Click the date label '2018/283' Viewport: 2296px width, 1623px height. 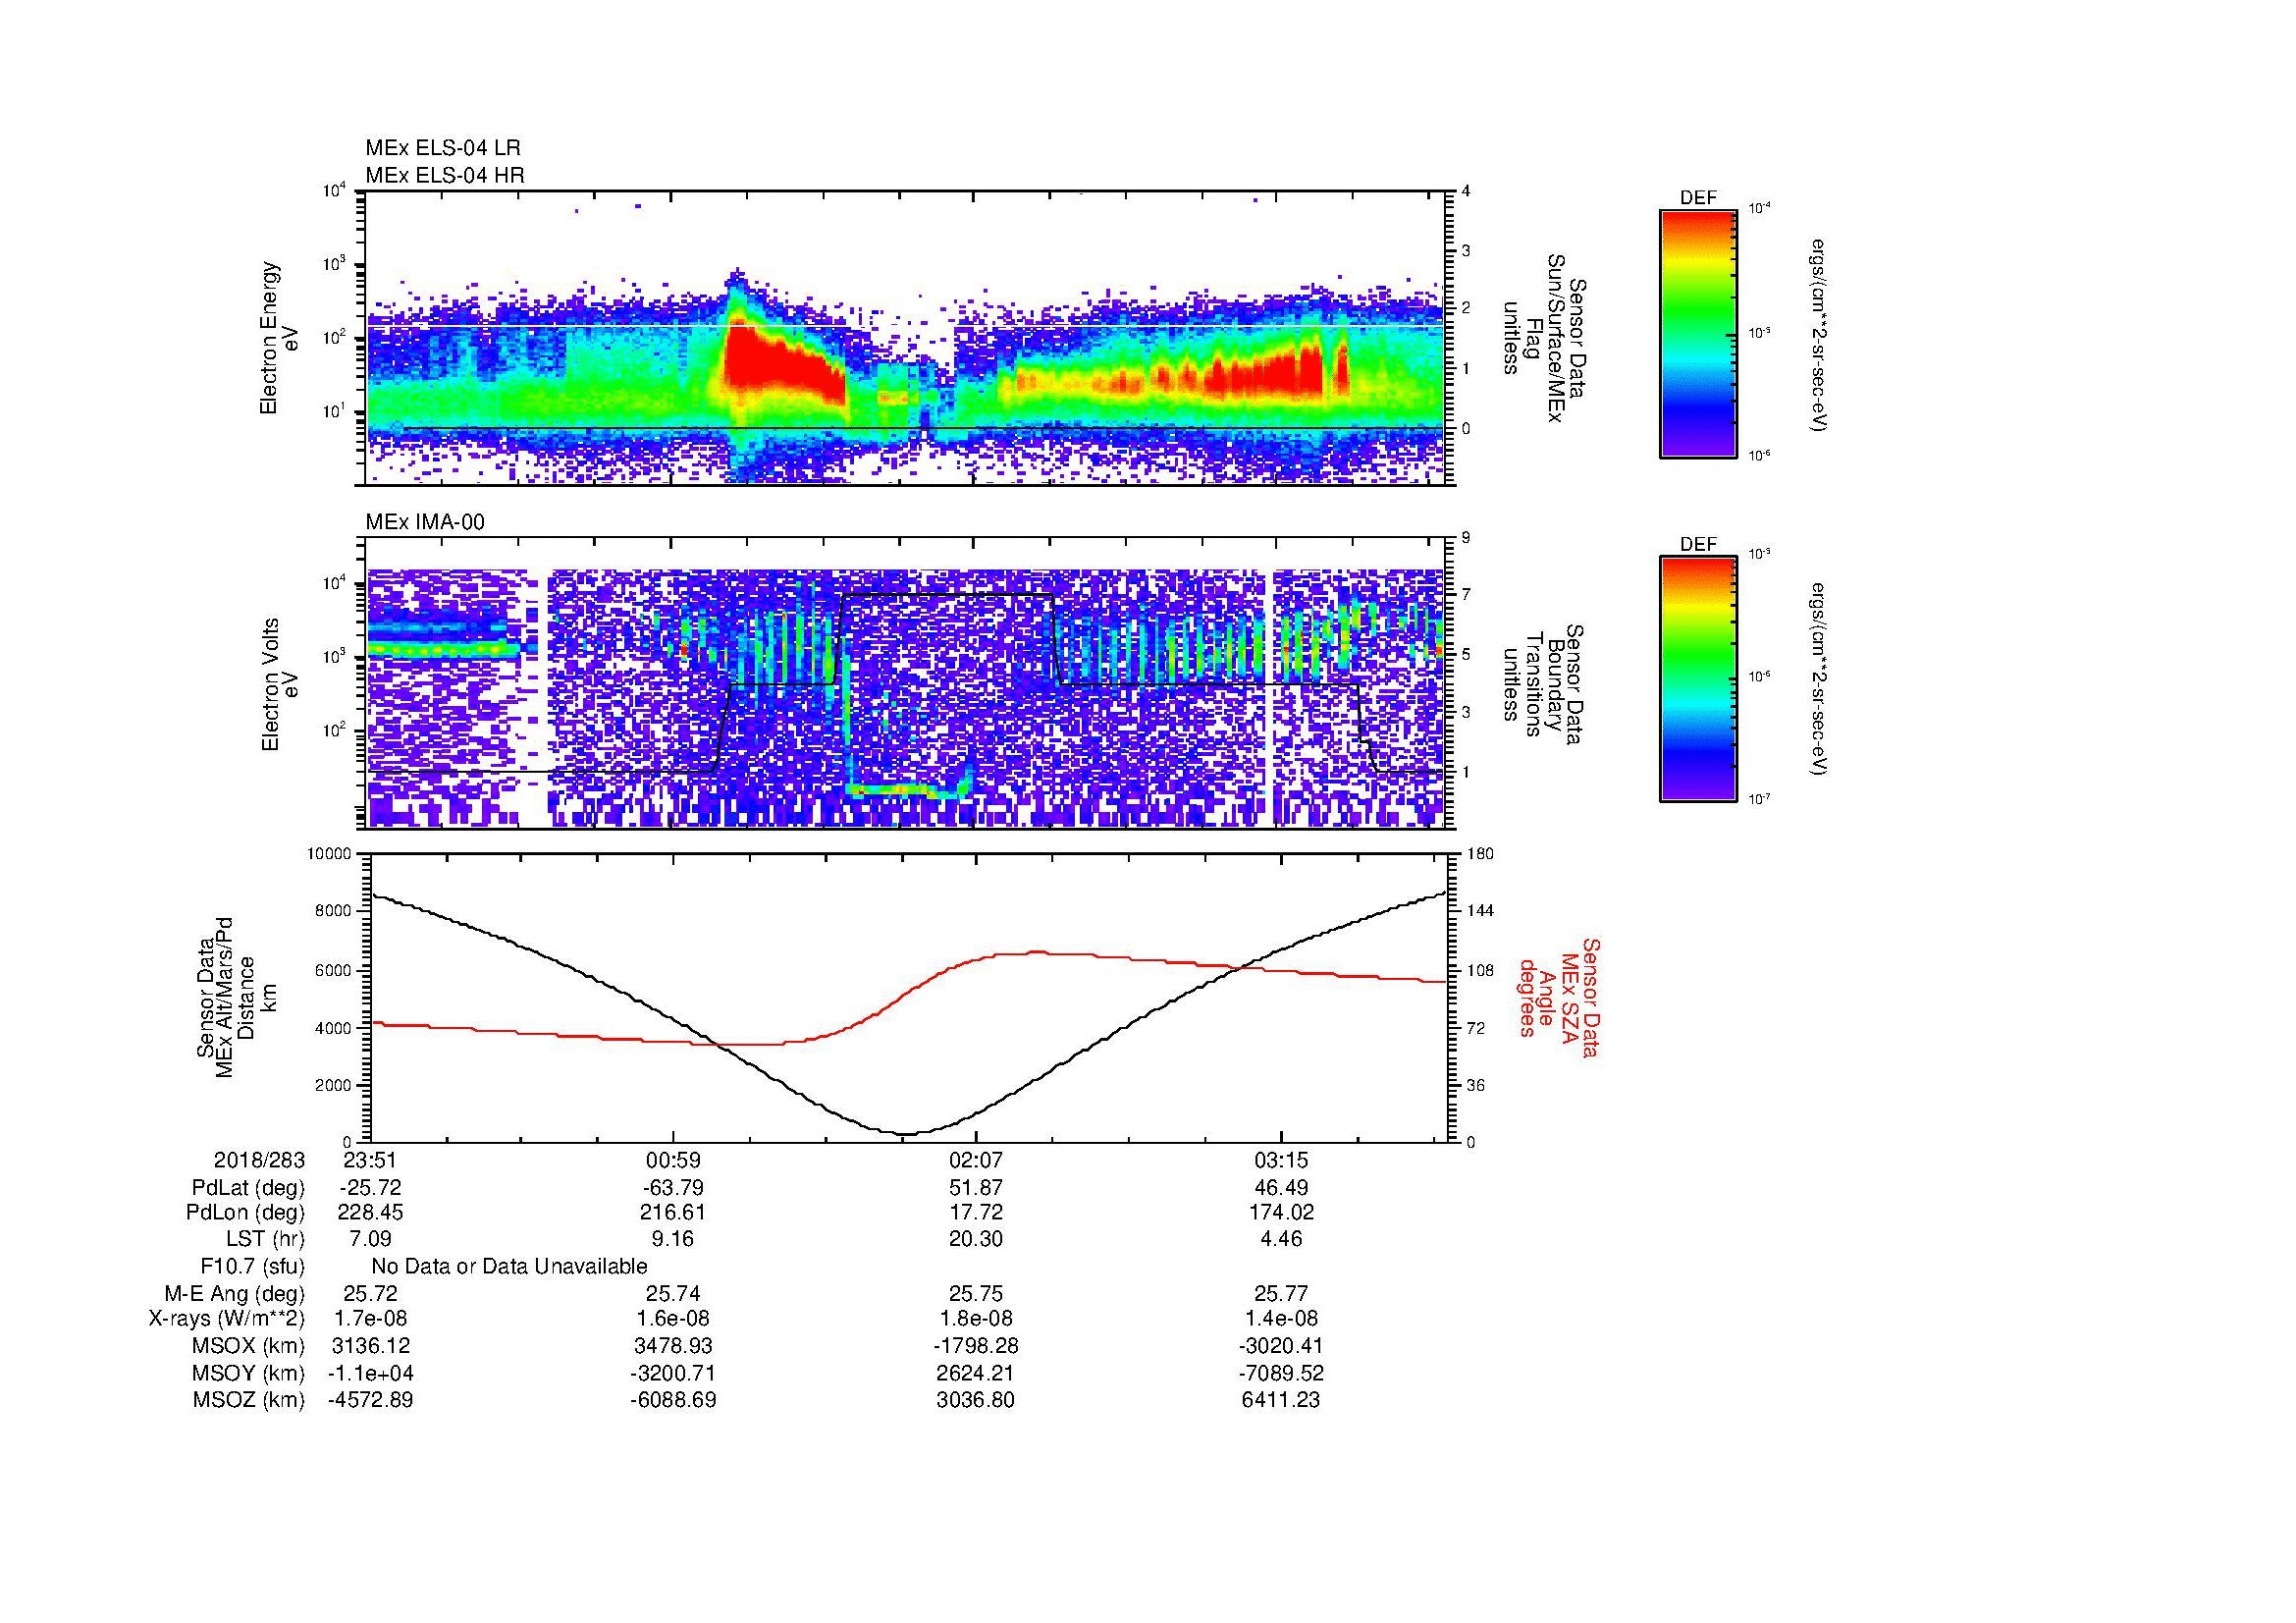(259, 1160)
